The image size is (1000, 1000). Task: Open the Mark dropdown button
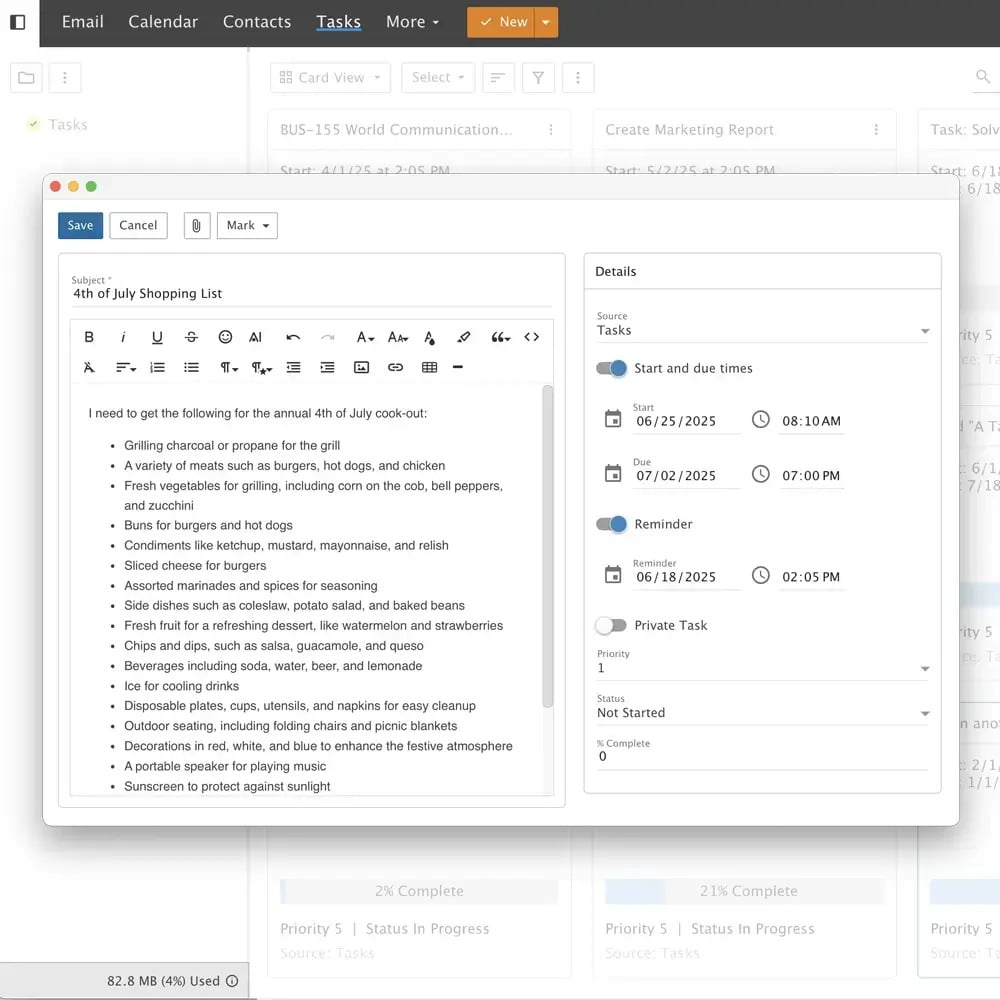pos(247,226)
